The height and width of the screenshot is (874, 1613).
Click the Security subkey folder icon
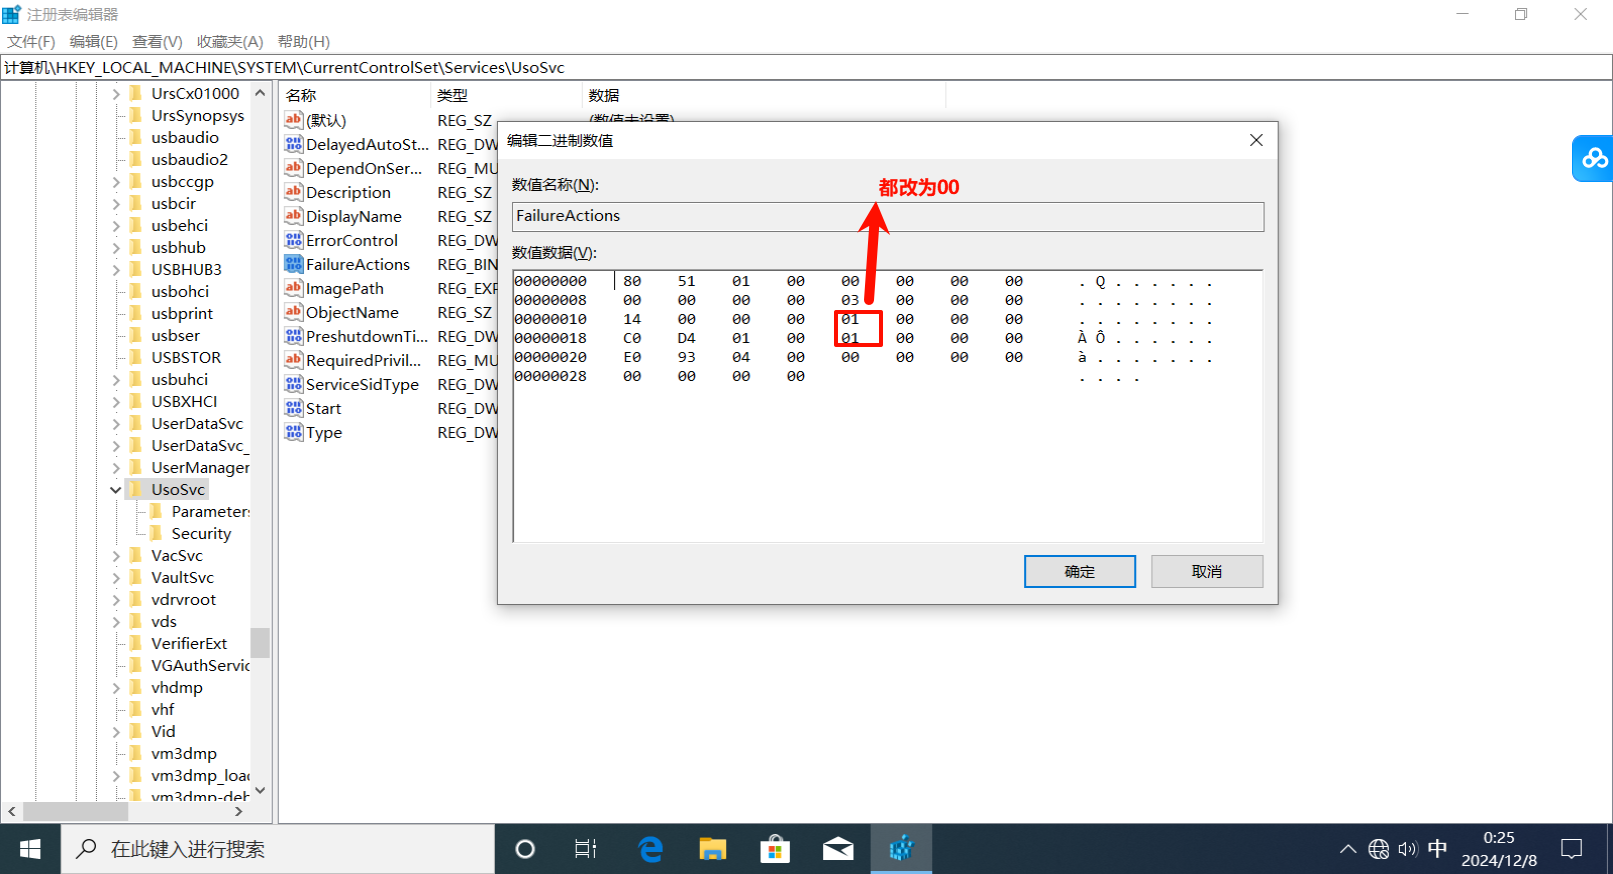point(156,533)
